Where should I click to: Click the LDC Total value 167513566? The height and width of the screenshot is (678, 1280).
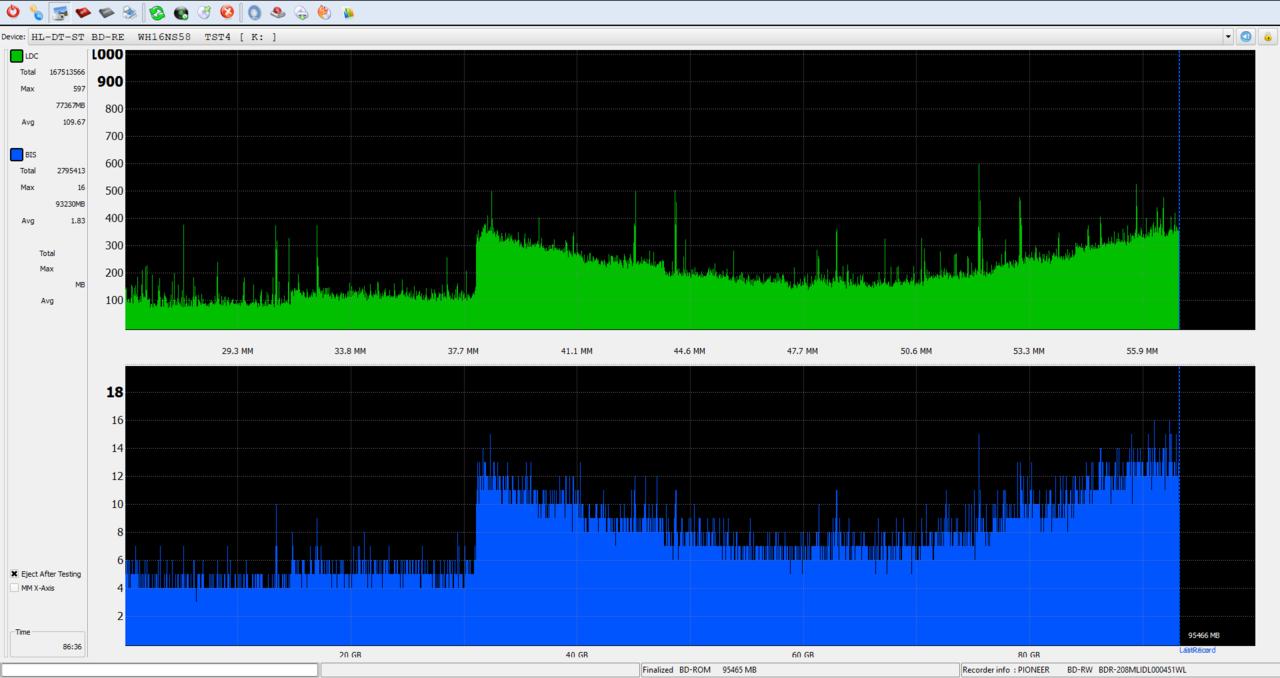click(67, 72)
